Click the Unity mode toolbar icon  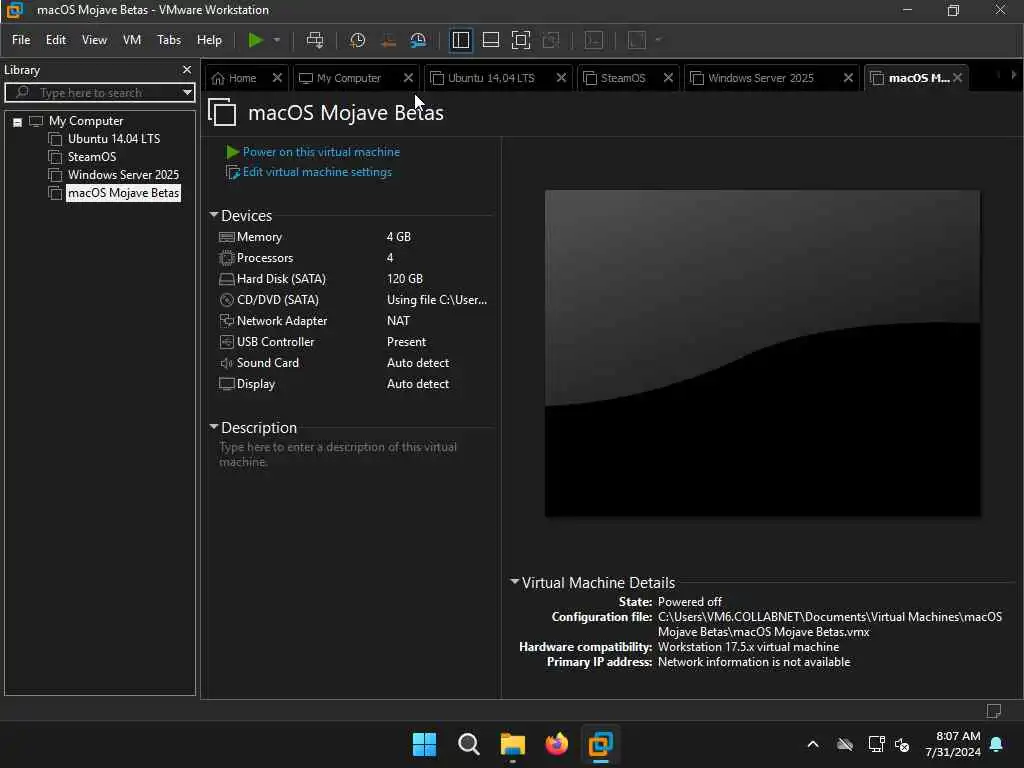click(551, 40)
